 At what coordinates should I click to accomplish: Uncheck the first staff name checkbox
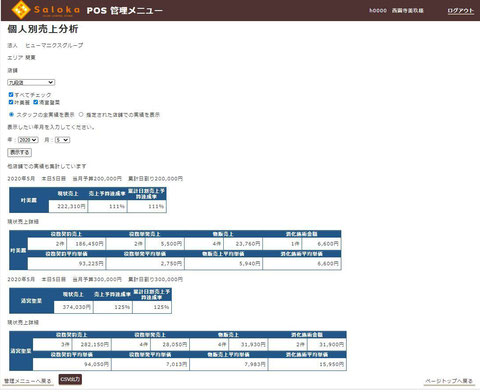pos(11,102)
